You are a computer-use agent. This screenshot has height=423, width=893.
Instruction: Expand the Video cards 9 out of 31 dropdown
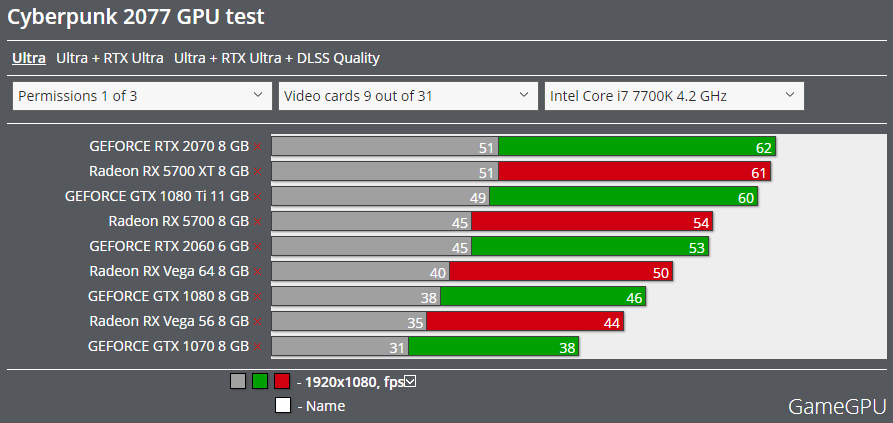[408, 96]
